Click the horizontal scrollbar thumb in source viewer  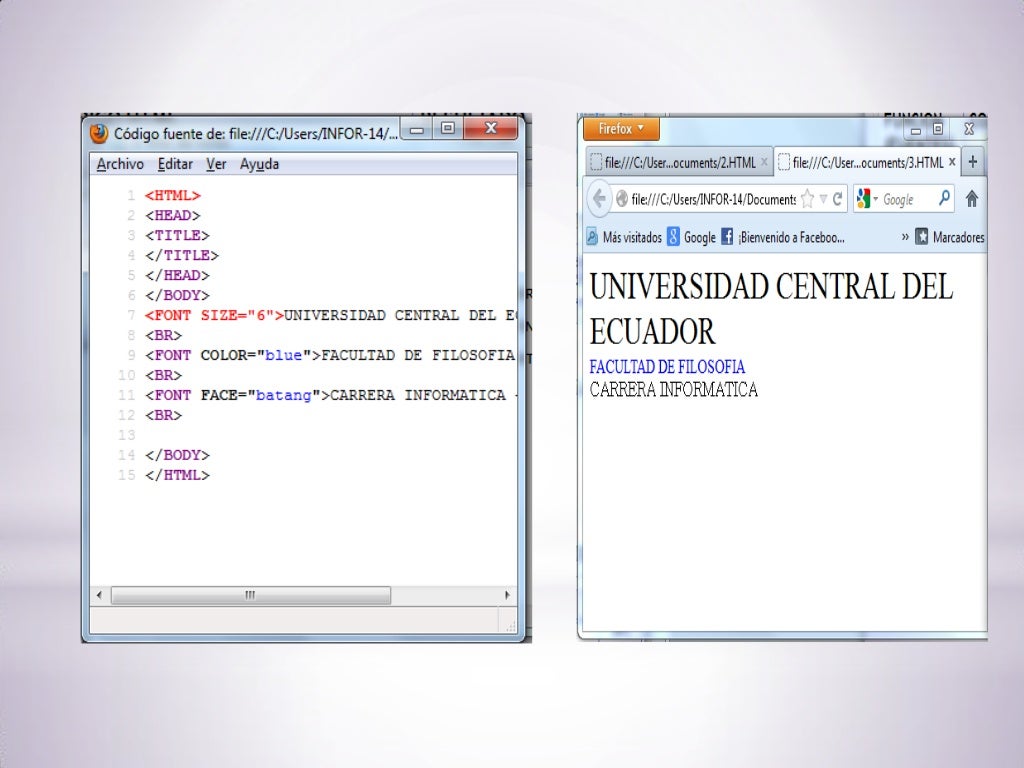tap(251, 595)
